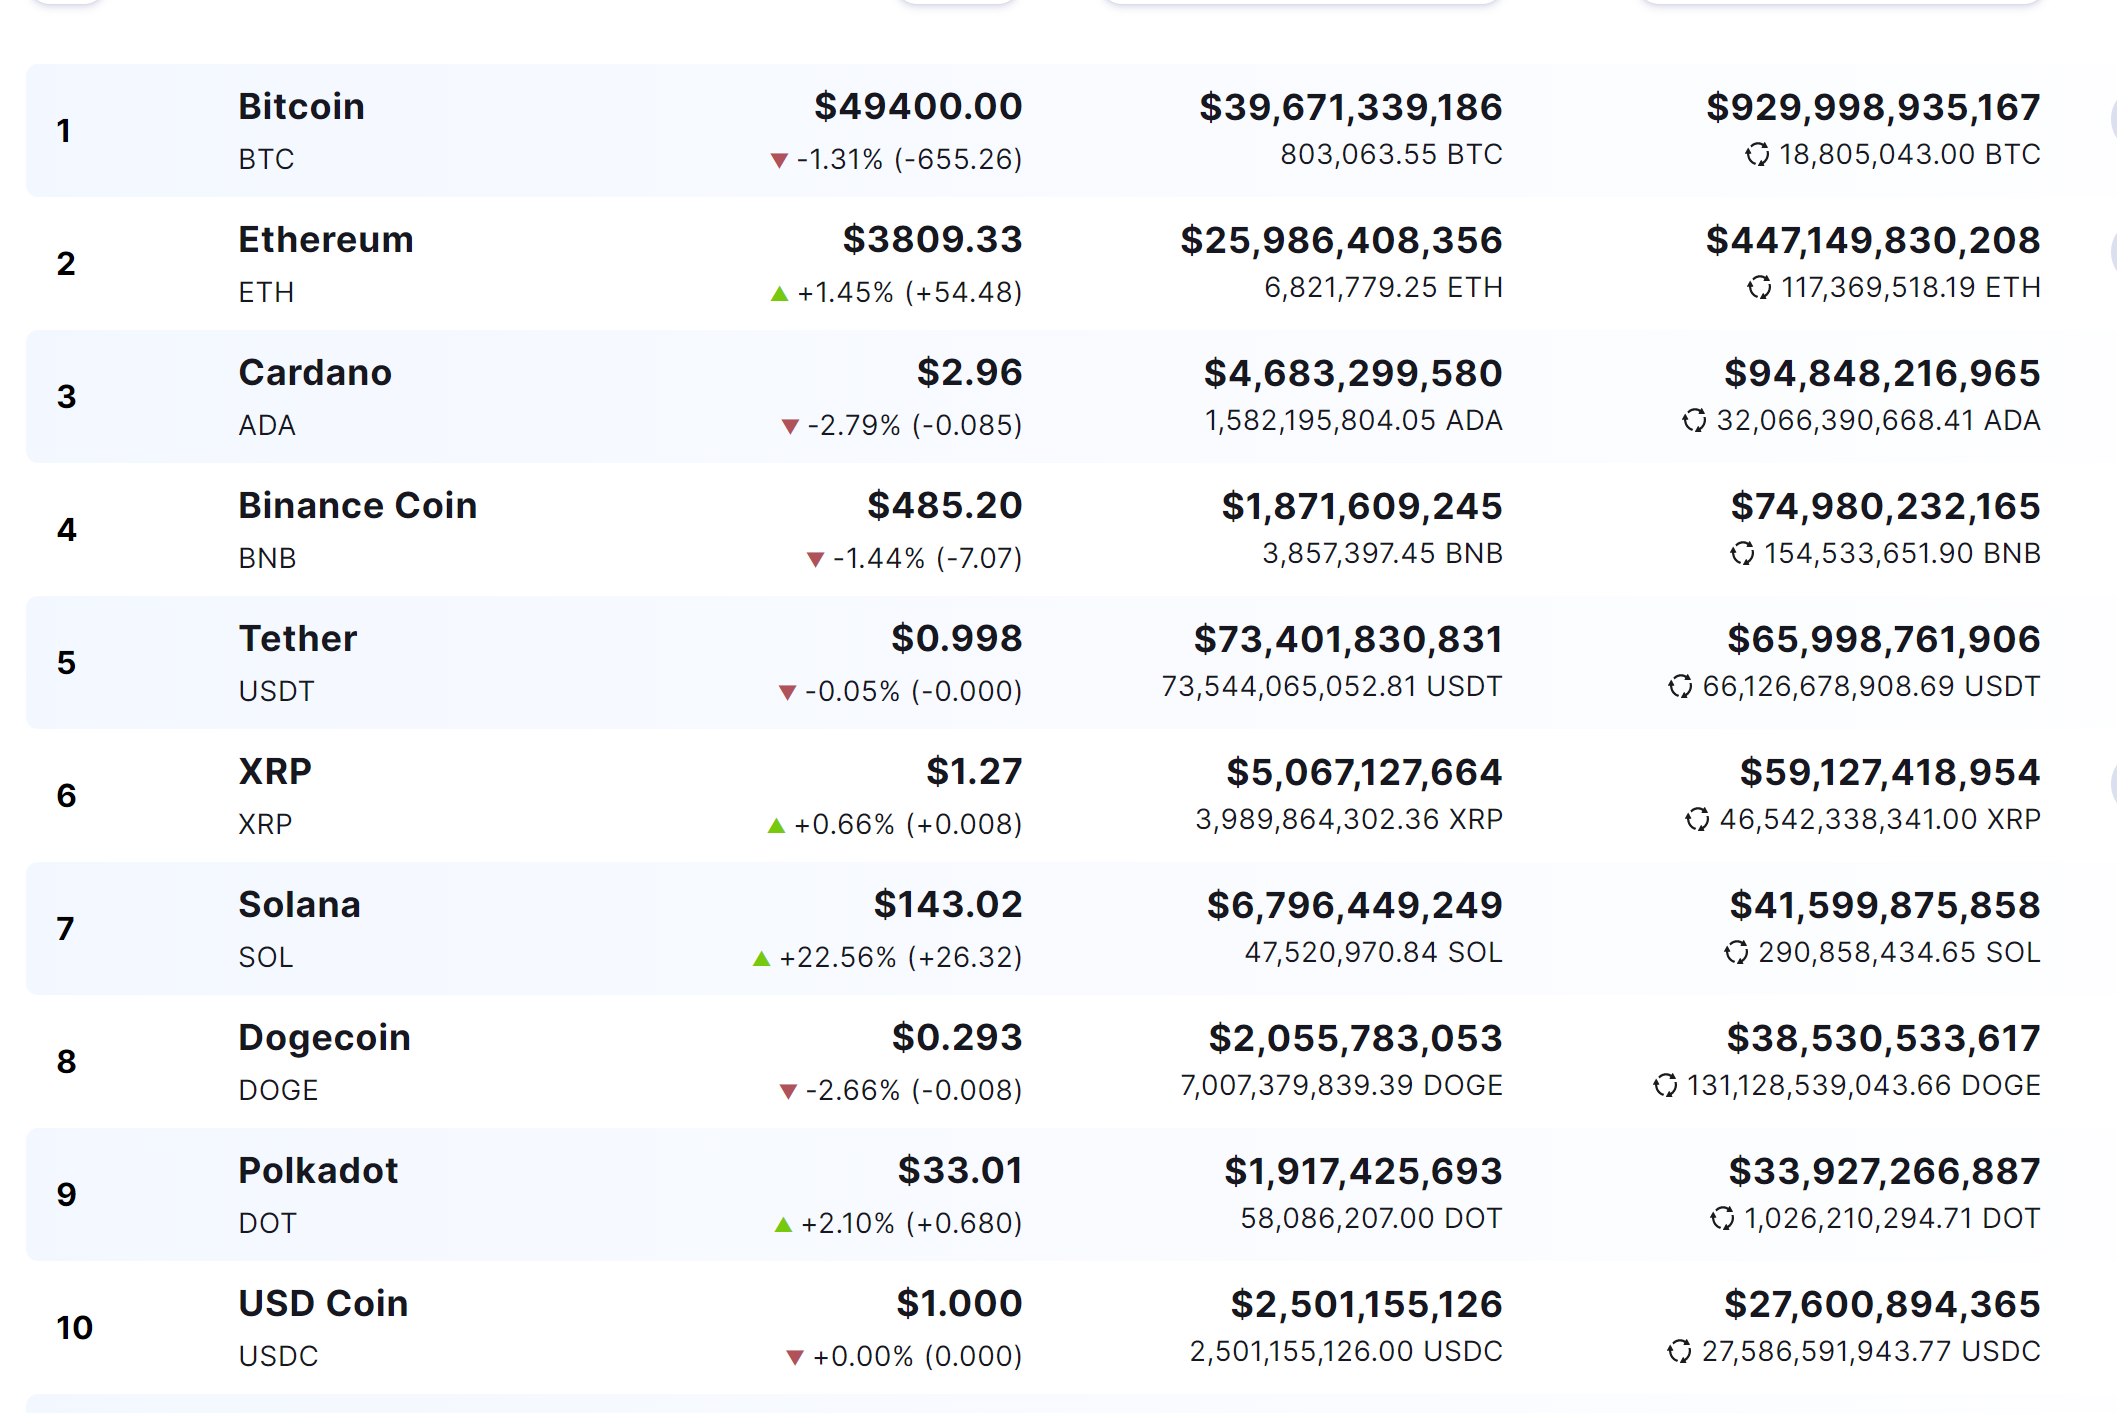Click the supply icon next to 66,126,678,908.69 USDT
Viewport: 2117px width, 1413px height.
coord(1680,687)
